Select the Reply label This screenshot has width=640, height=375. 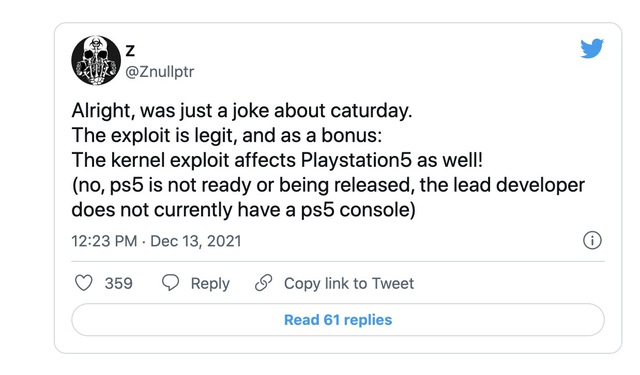[210, 284]
